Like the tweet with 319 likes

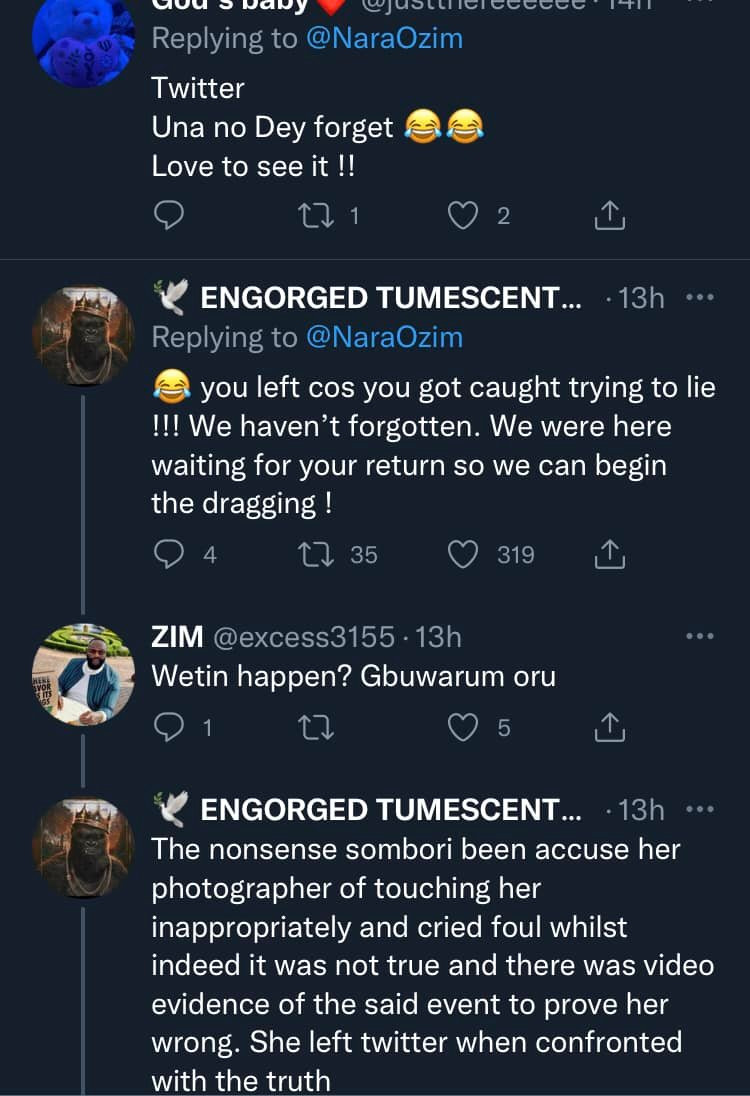(x=463, y=554)
